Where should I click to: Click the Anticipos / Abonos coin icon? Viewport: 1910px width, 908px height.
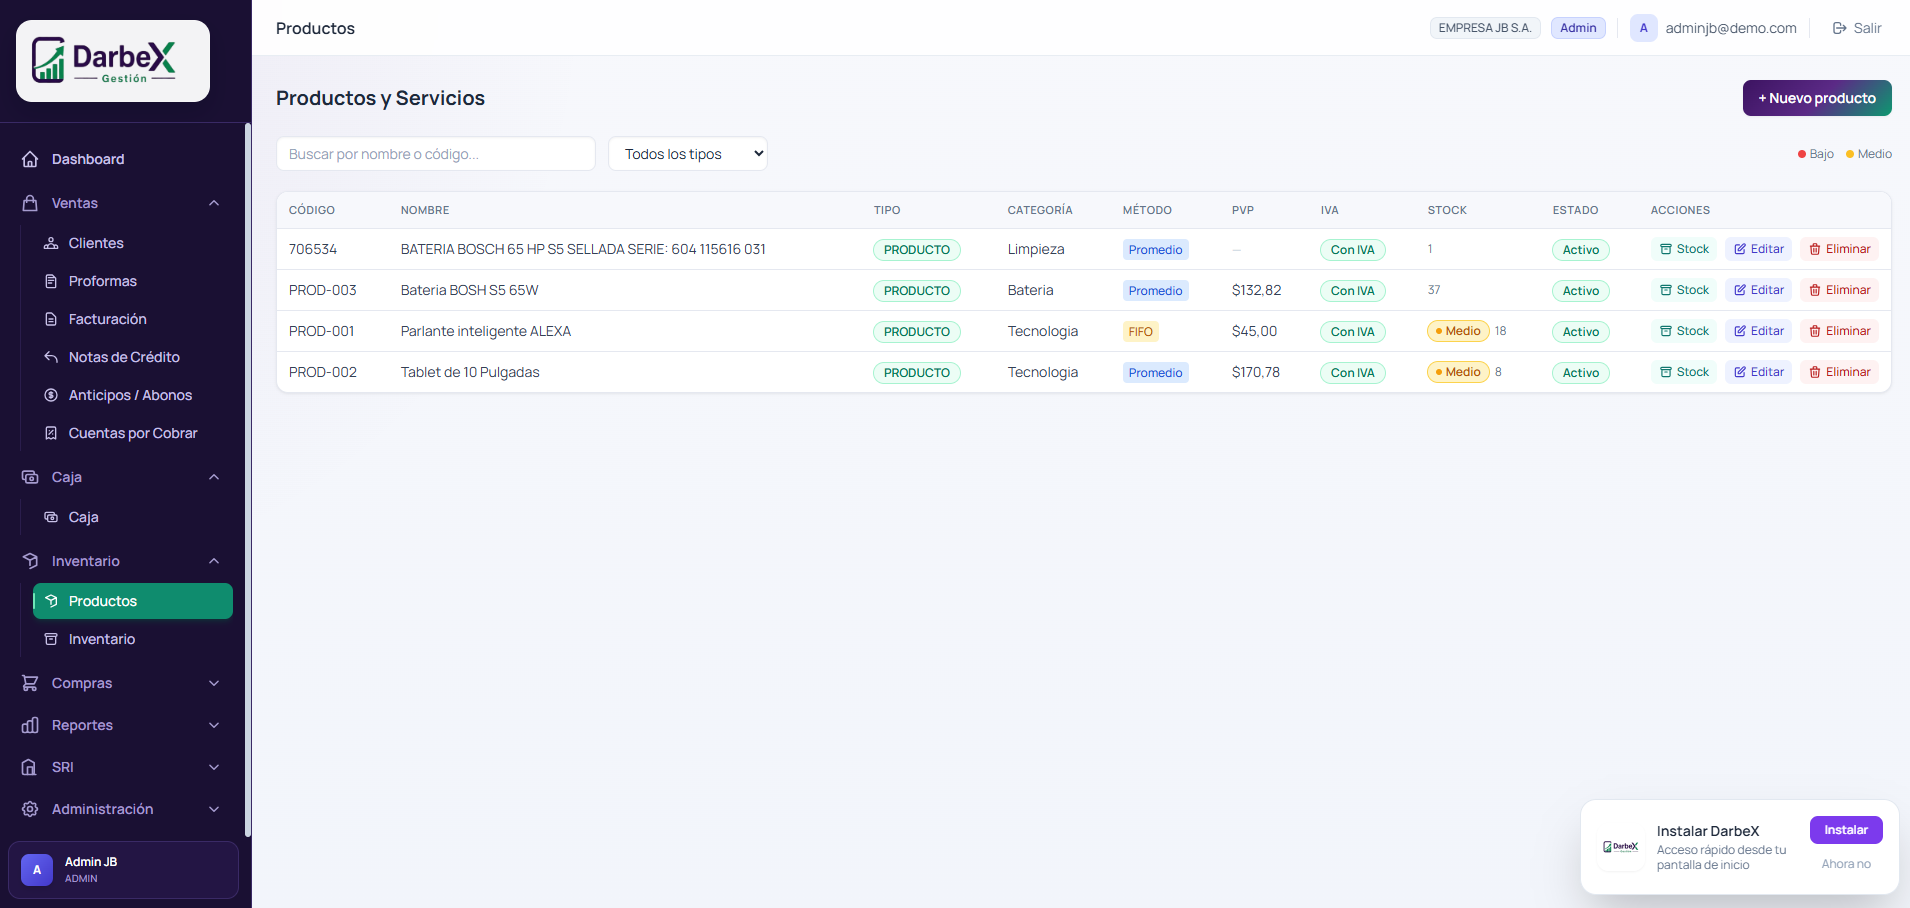point(51,395)
